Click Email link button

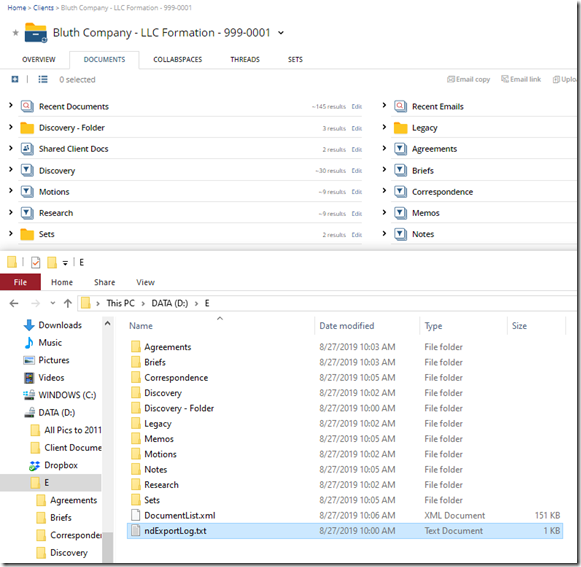[521, 79]
